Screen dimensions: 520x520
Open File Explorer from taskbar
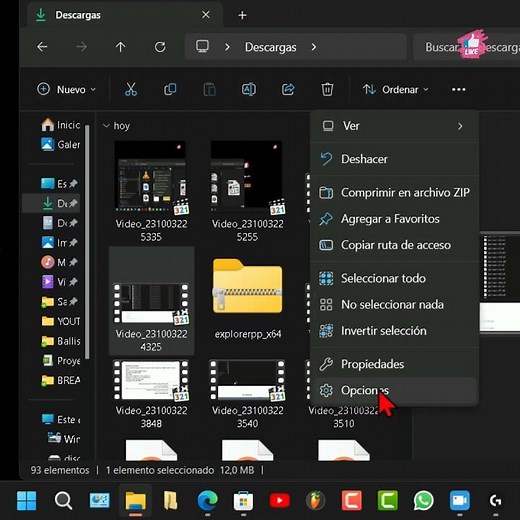pyautogui.click(x=135, y=500)
